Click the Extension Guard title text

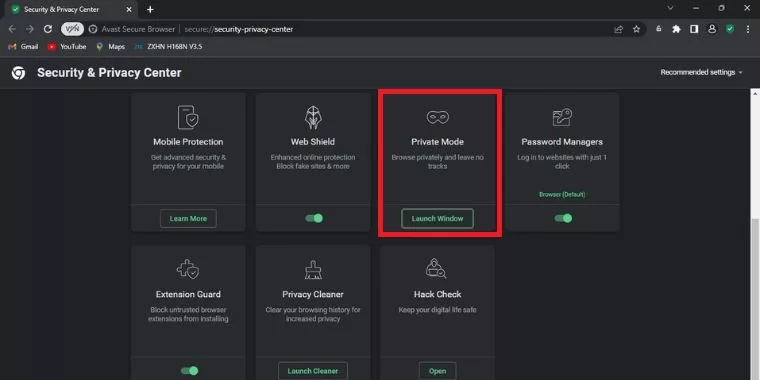188,294
